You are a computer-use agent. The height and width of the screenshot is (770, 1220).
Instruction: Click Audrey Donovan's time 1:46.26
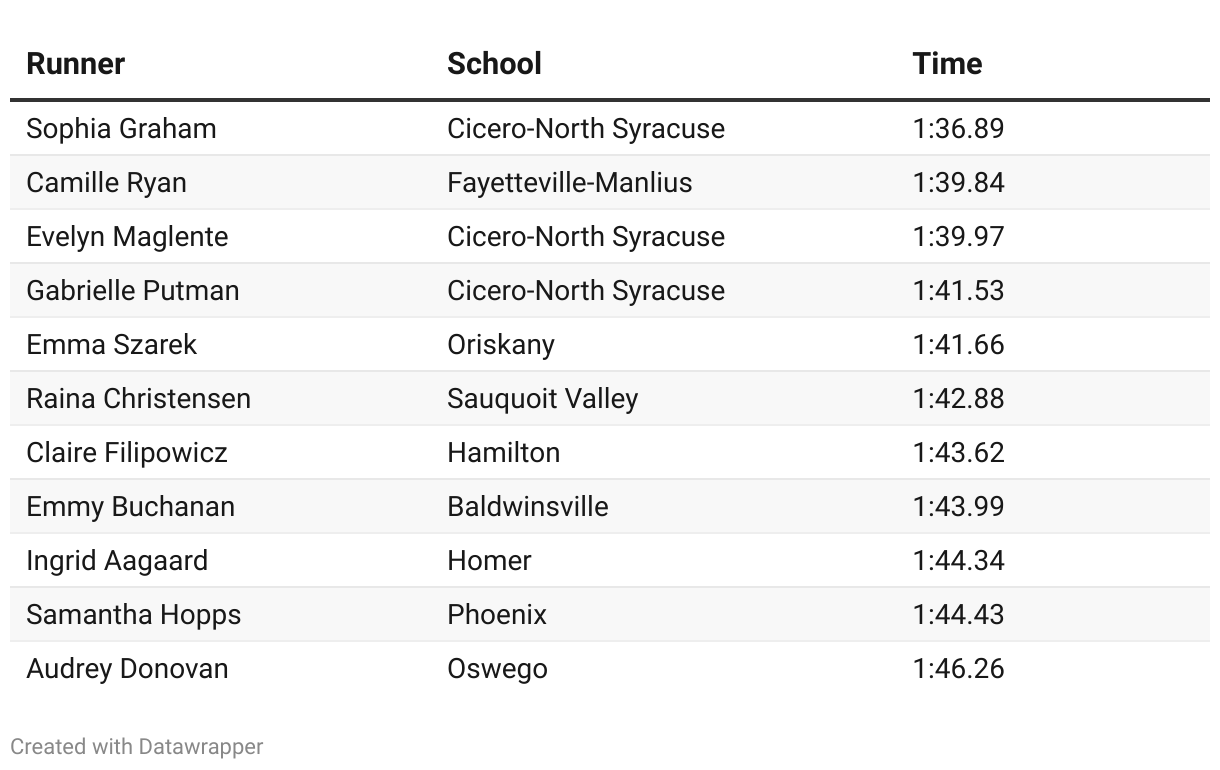pos(958,669)
